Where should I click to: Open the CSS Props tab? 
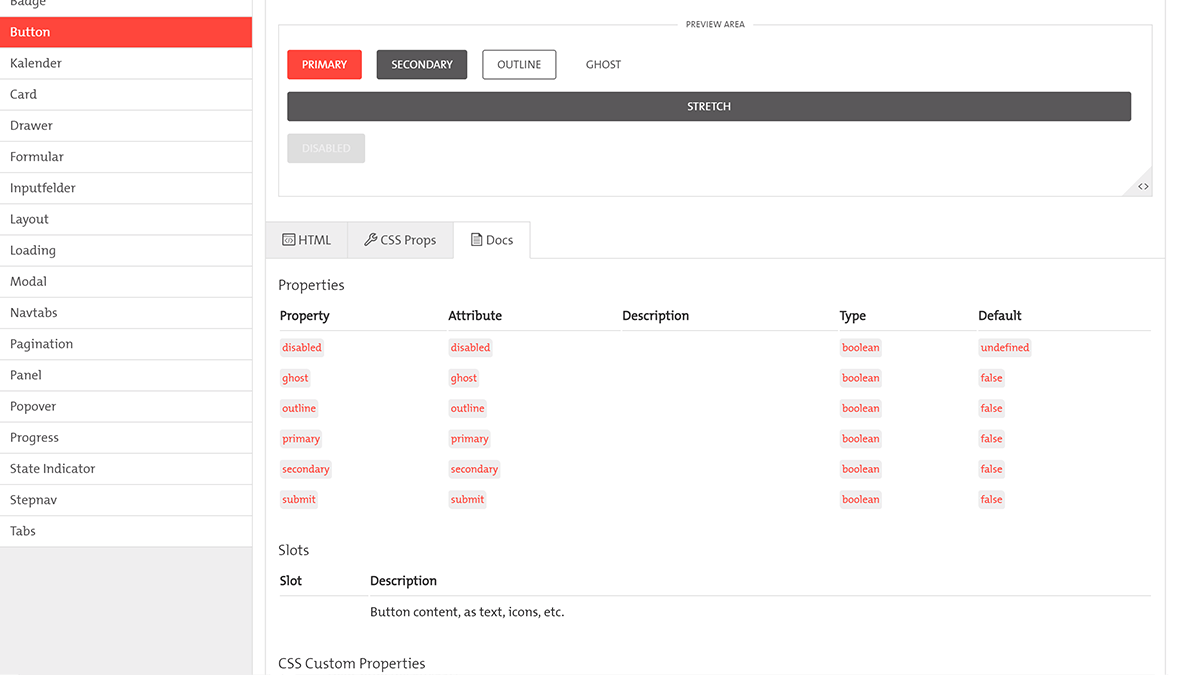400,239
